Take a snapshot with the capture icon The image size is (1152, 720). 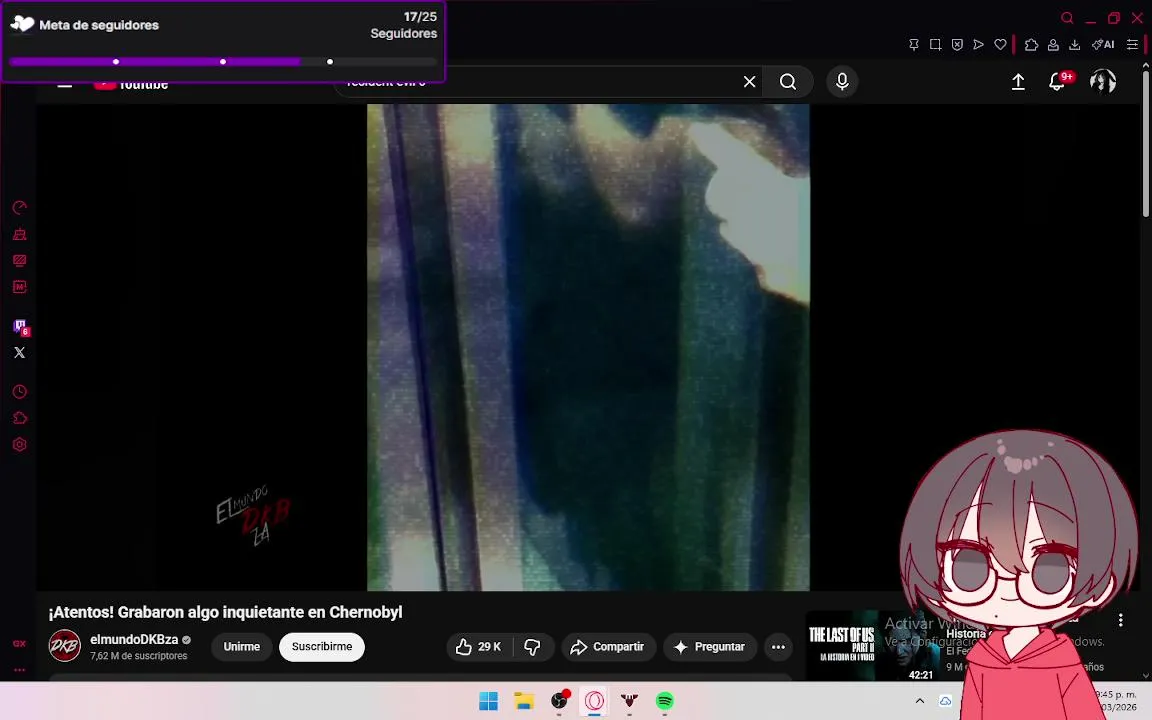click(x=935, y=45)
